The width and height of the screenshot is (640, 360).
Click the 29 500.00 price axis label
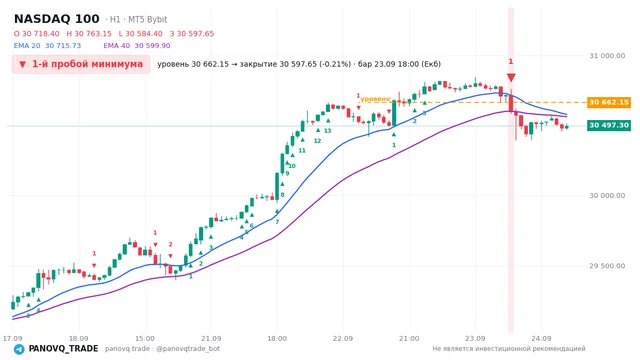607,266
